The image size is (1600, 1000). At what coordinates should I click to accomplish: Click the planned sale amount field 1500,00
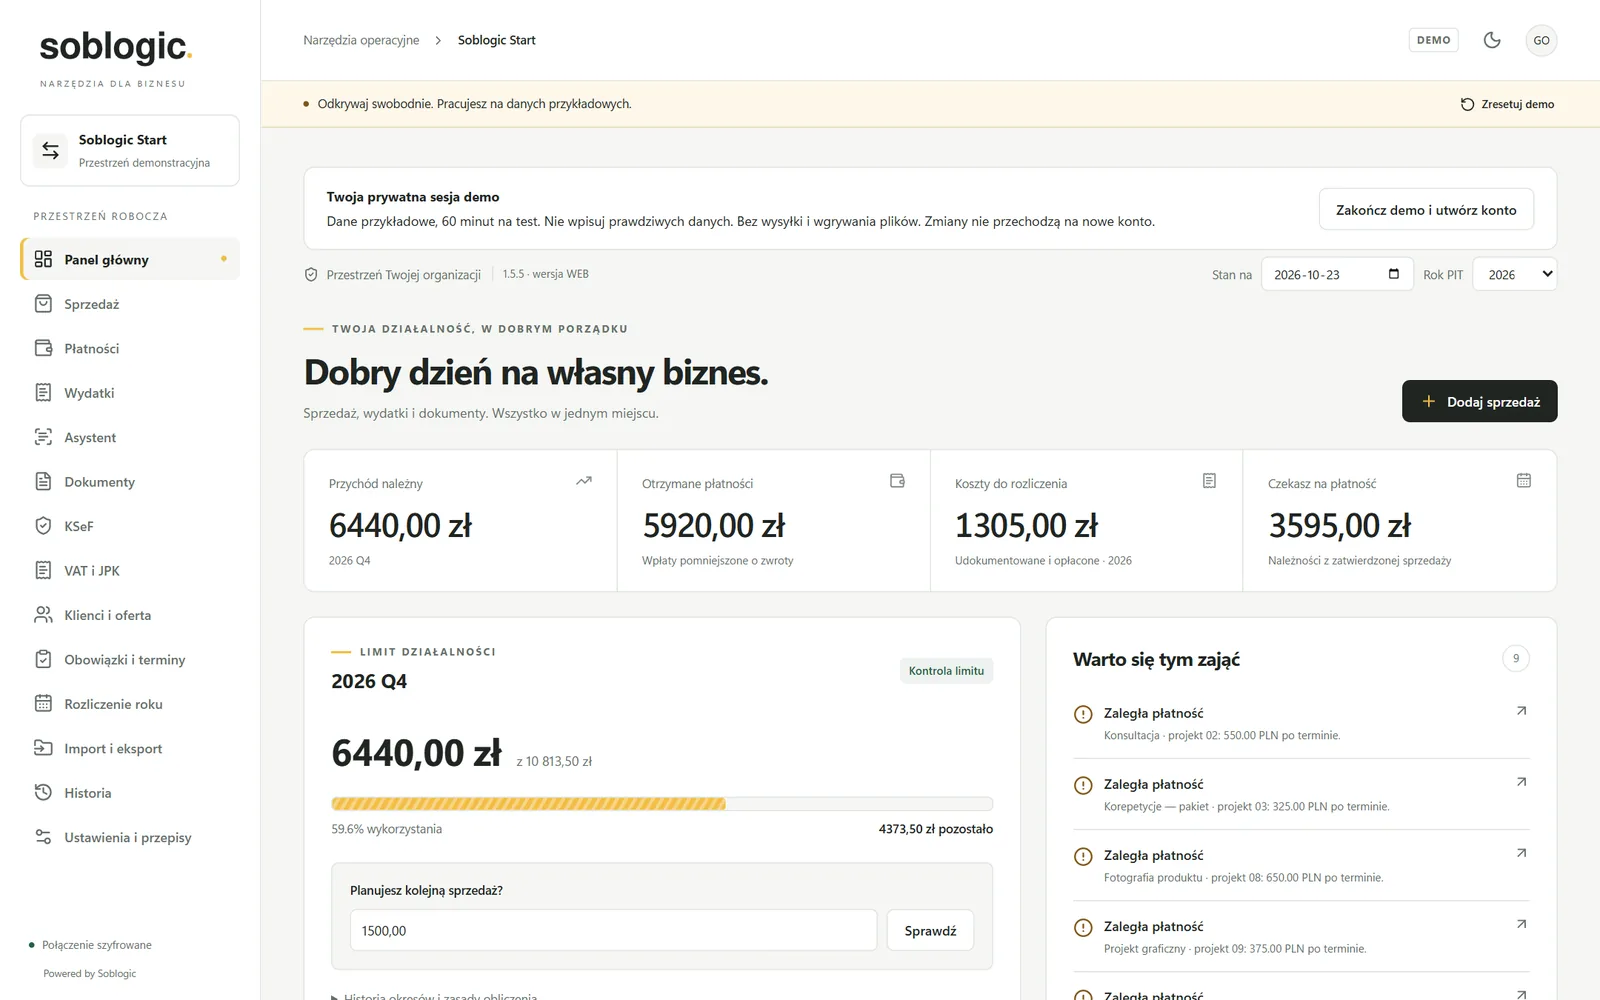[613, 930]
